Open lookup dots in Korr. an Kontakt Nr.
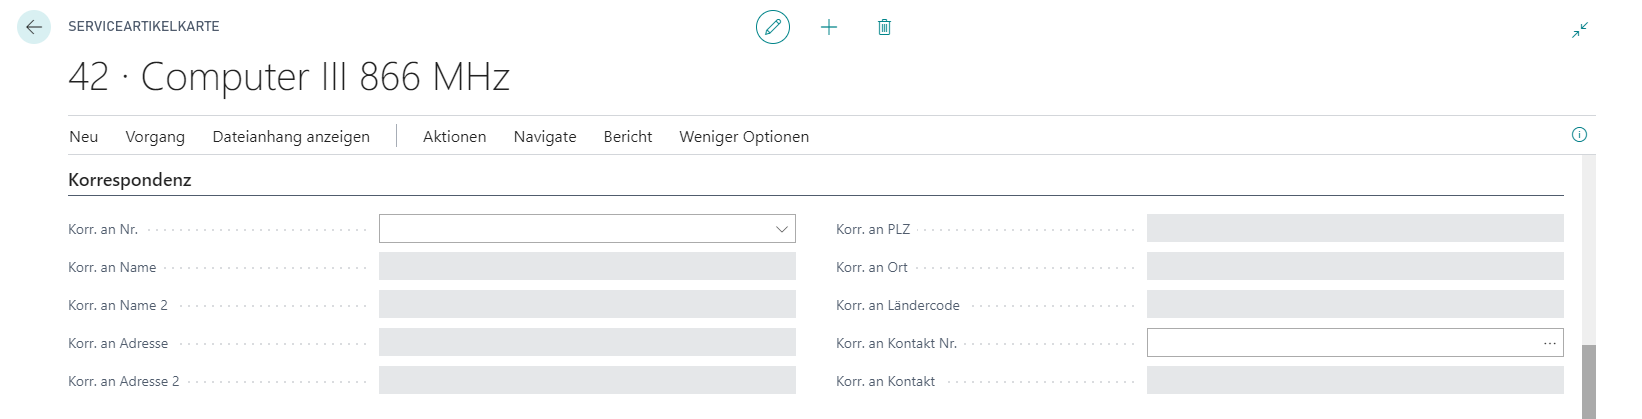 pyautogui.click(x=1550, y=343)
